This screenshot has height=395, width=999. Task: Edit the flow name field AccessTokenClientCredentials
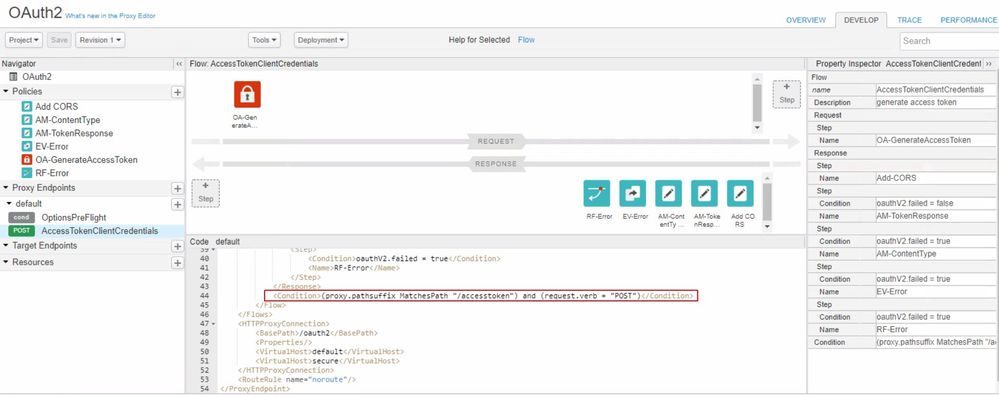point(935,90)
